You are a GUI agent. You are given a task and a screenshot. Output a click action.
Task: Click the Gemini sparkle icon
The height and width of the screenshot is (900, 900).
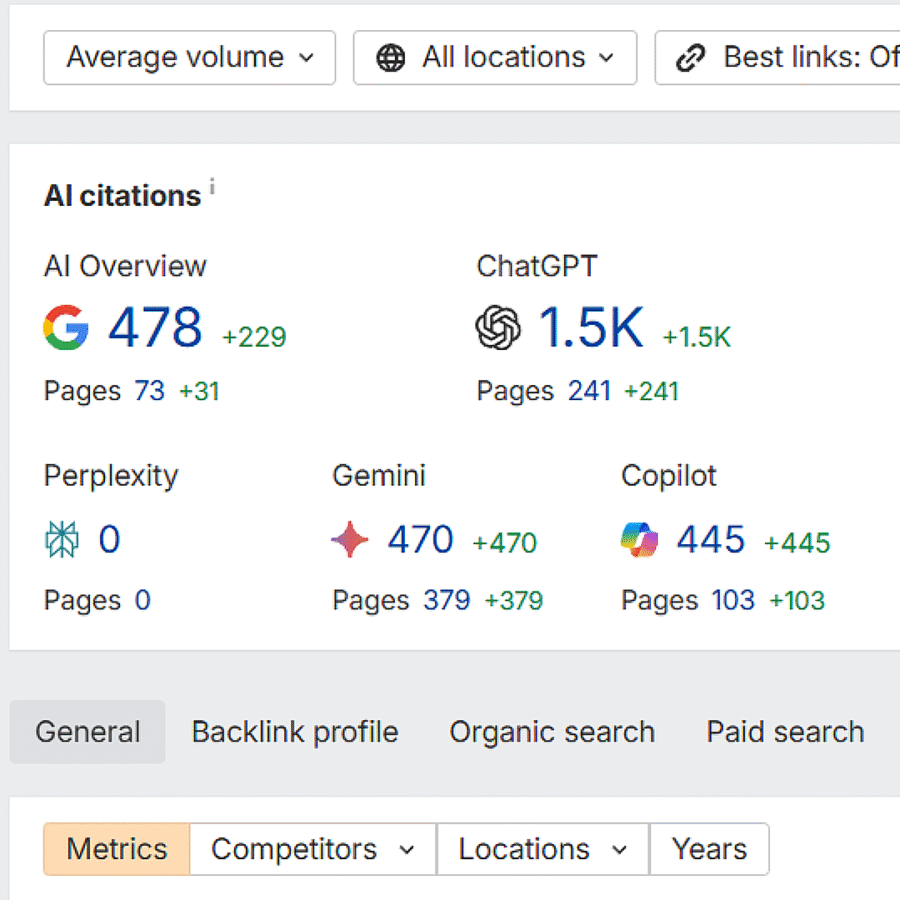[x=350, y=541]
